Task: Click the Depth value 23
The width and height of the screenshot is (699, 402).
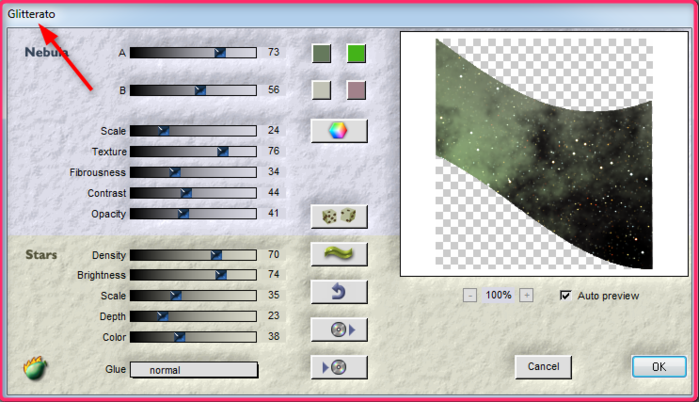Action: (274, 316)
